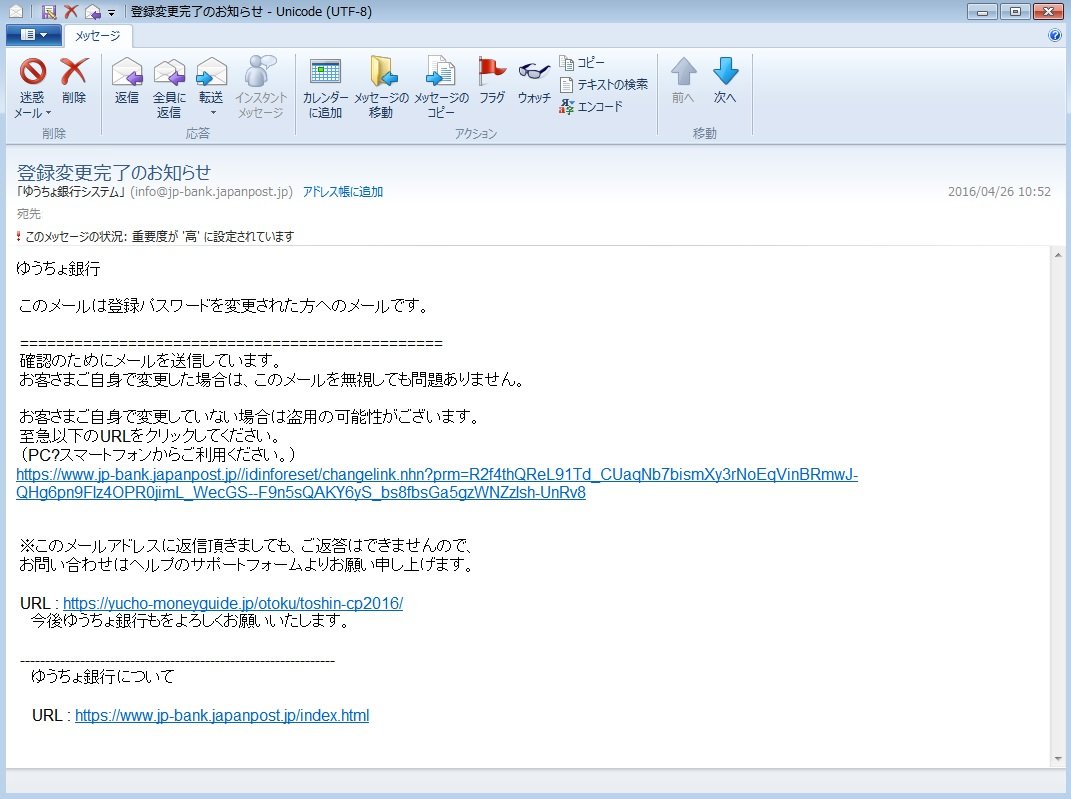The image size is (1071, 799).
Task: Open the blue application menu button
Action: pyautogui.click(x=33, y=35)
